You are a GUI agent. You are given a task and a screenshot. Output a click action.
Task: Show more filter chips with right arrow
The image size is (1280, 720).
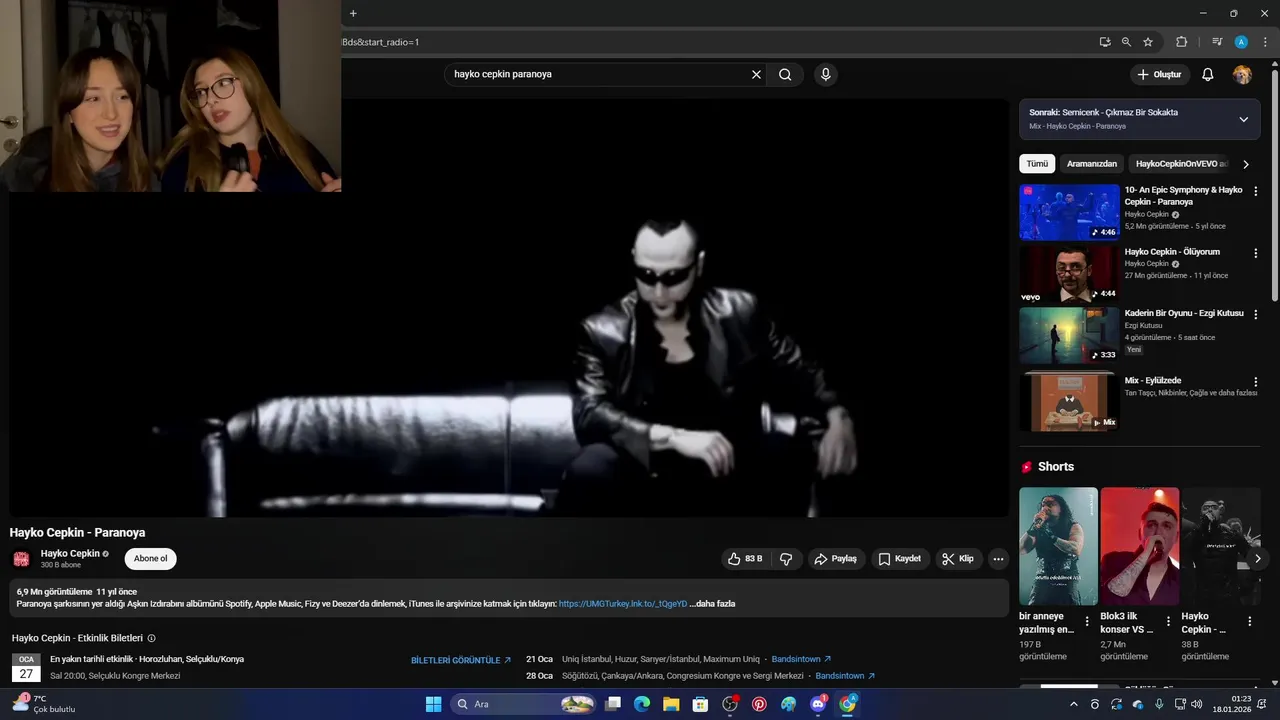tap(1245, 164)
